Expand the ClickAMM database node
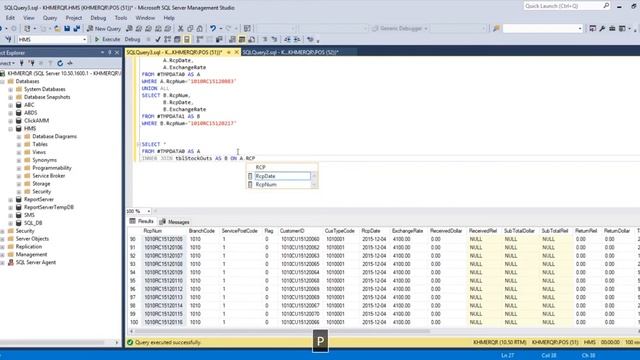 [x=11, y=121]
